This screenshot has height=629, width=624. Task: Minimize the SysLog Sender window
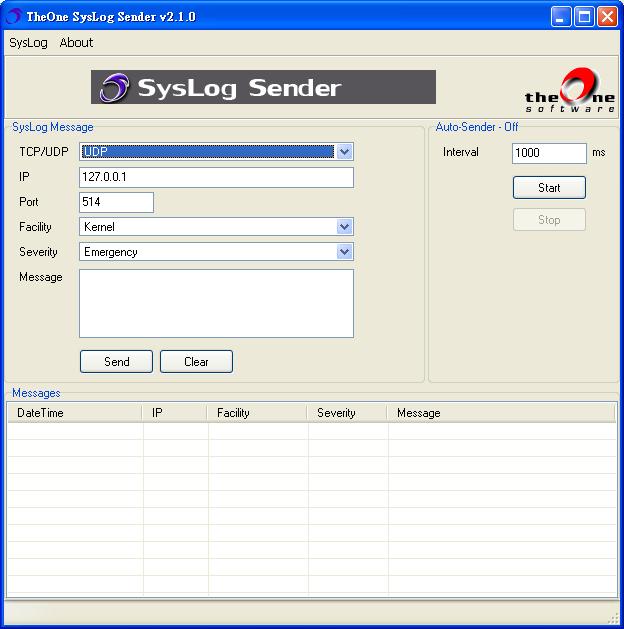561,17
